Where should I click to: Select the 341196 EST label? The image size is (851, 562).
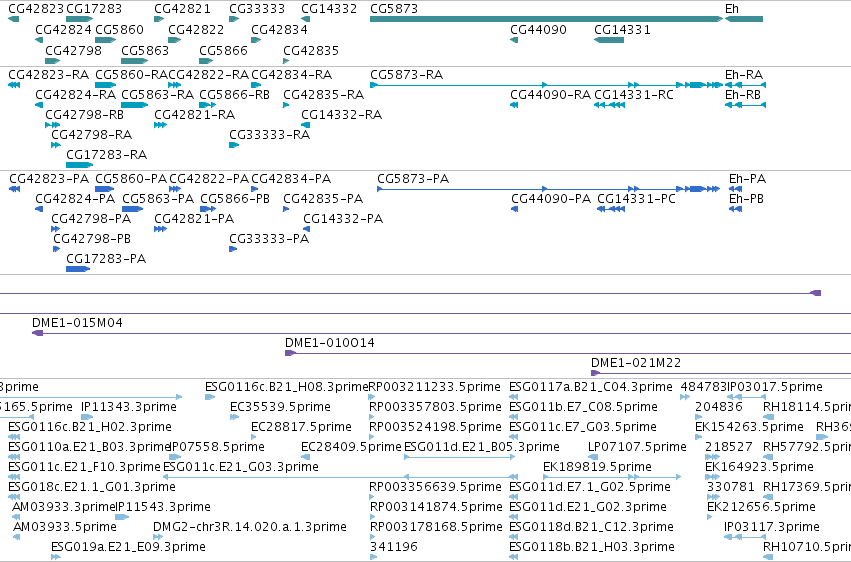coord(393,547)
